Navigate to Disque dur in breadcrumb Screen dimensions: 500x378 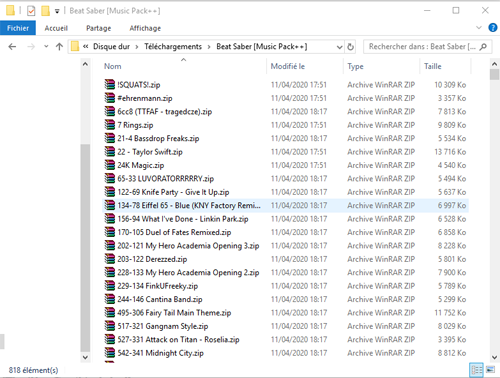[x=111, y=47]
